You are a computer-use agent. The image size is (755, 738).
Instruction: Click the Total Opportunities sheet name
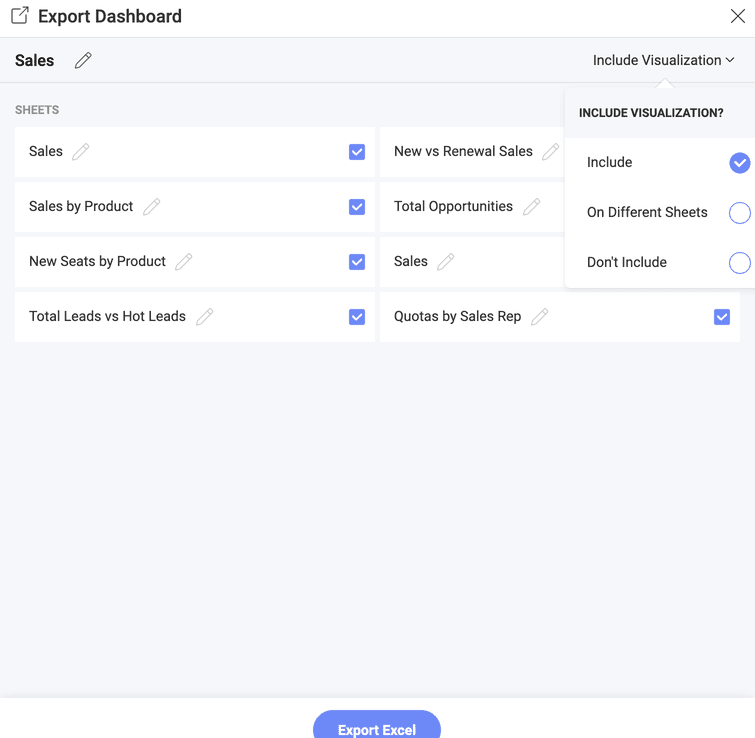point(454,207)
